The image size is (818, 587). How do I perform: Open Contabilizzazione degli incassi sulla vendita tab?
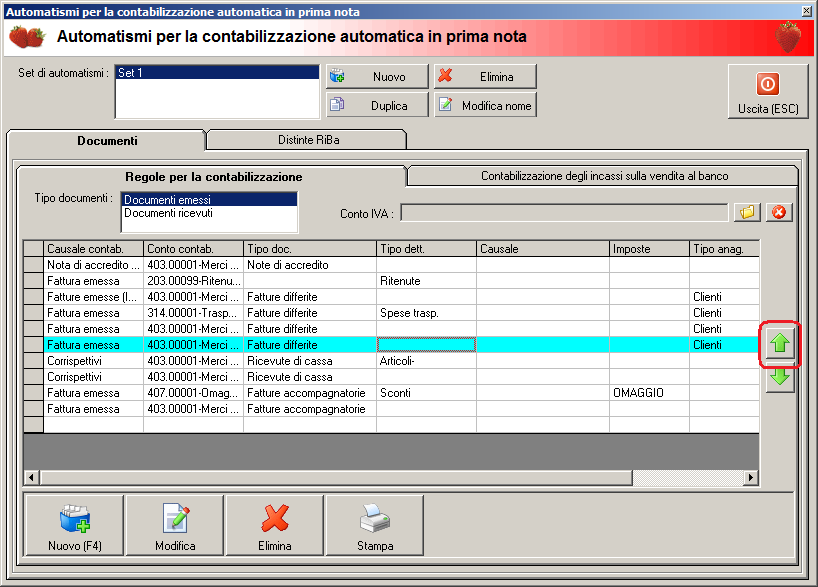pos(604,176)
